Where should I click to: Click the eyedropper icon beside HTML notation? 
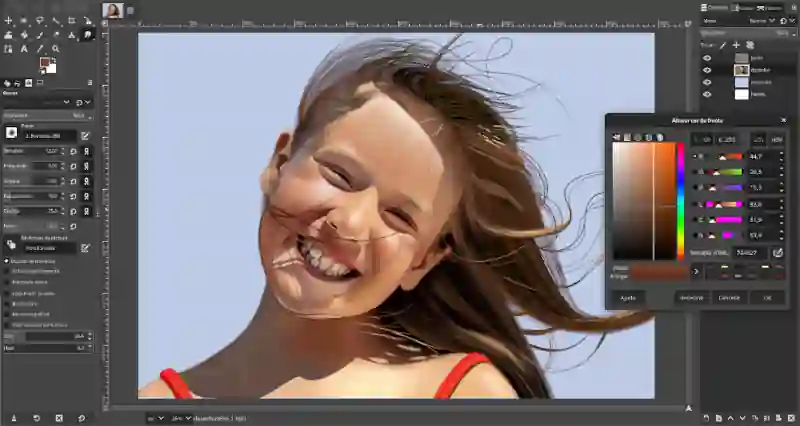[778, 253]
